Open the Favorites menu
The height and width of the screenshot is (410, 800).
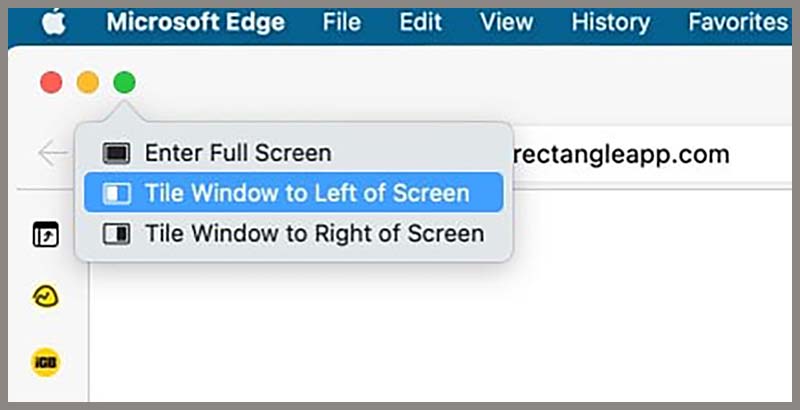tap(738, 23)
